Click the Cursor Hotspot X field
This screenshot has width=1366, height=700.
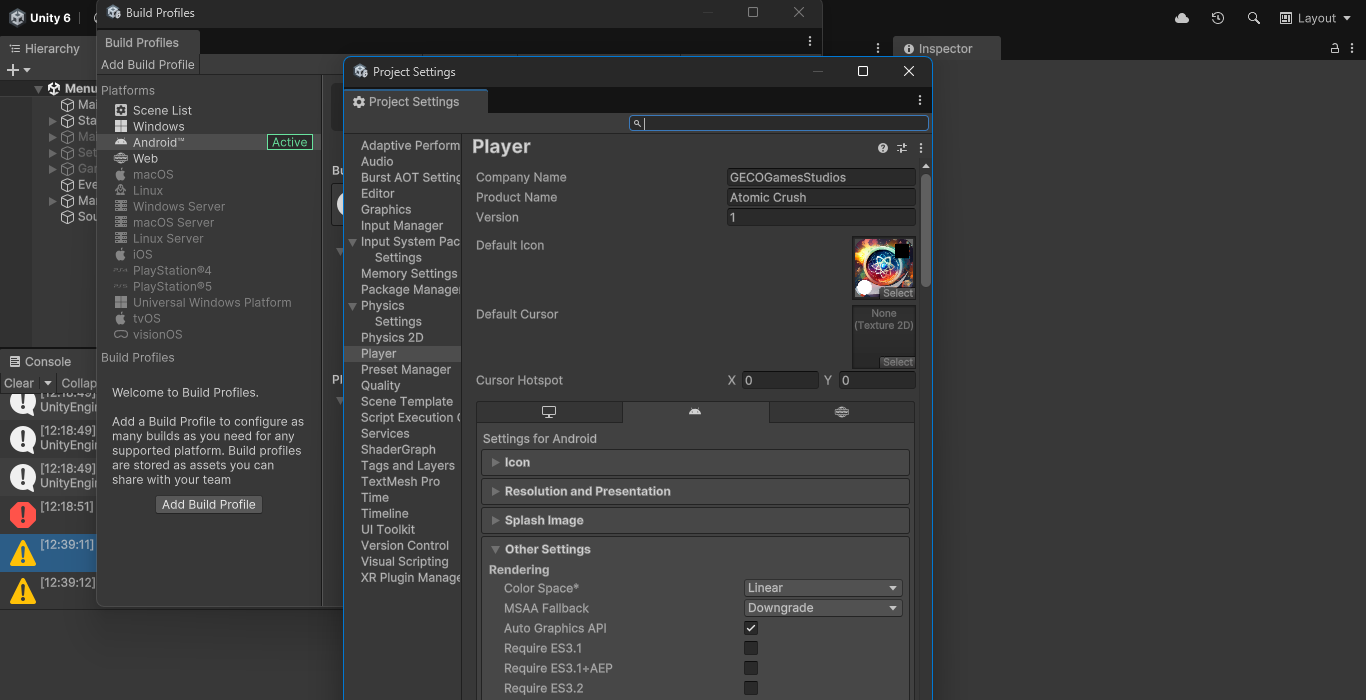(780, 380)
